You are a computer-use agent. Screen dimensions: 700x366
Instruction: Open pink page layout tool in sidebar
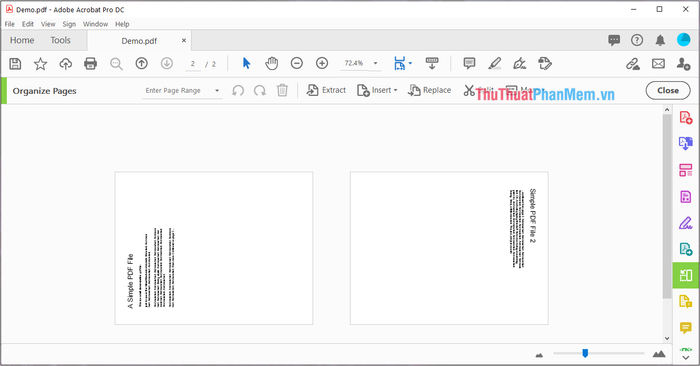click(x=686, y=170)
